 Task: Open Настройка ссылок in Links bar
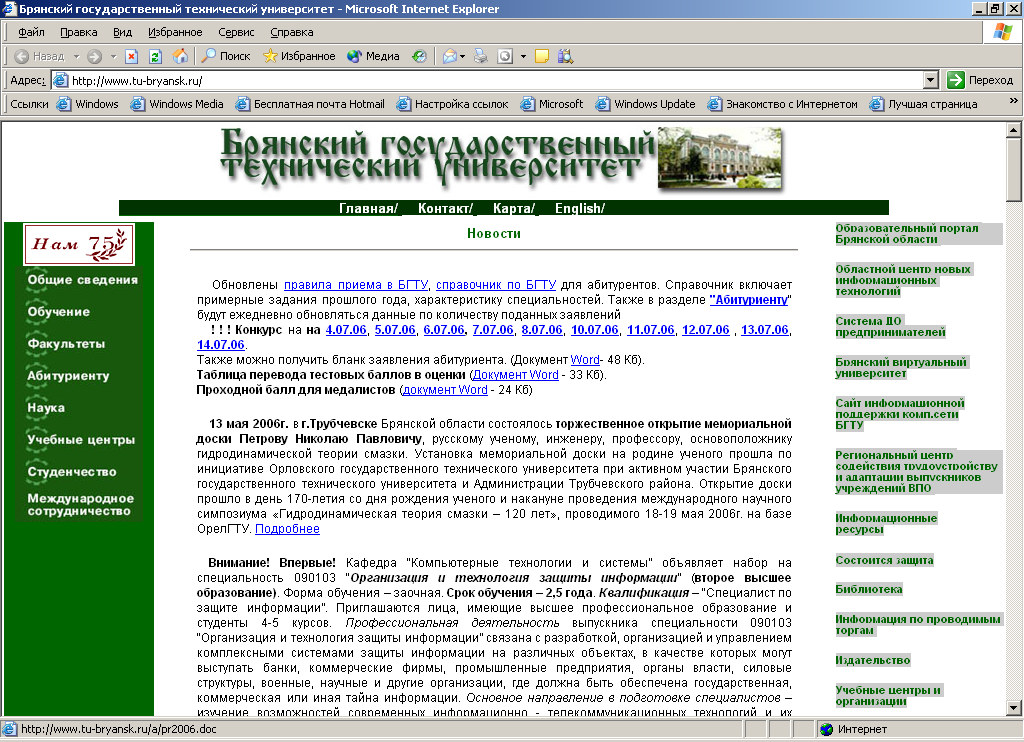pyautogui.click(x=453, y=104)
